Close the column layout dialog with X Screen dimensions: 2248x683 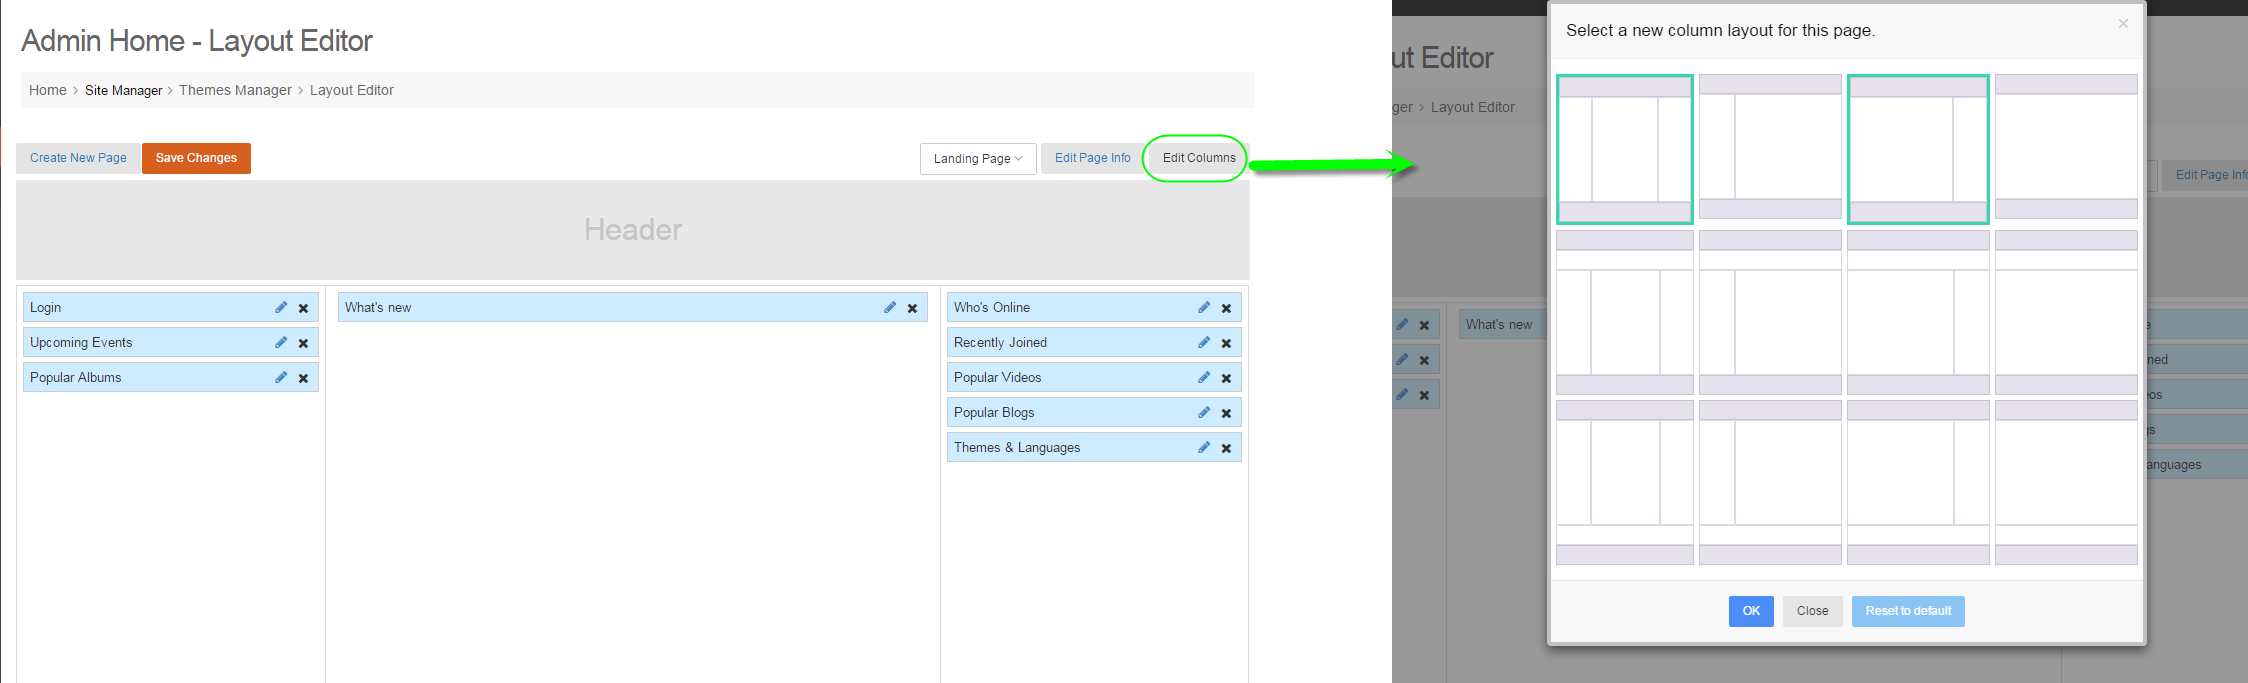(2123, 24)
